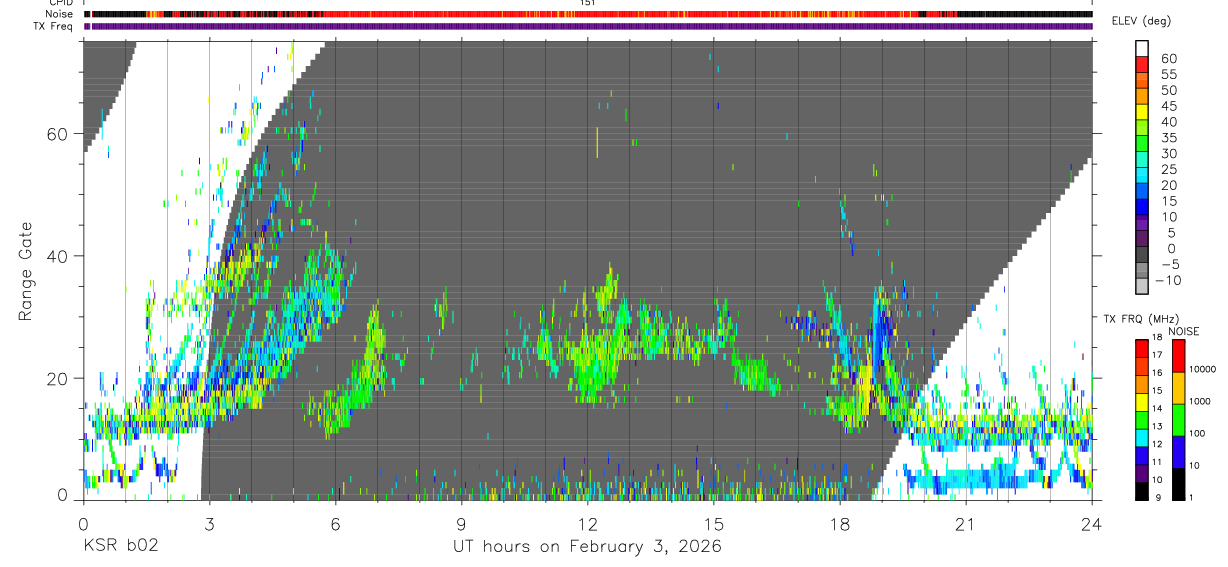Click the x-axis tick label '24'
Viewport: 1228px width, 567px height.
[x=1092, y=524]
